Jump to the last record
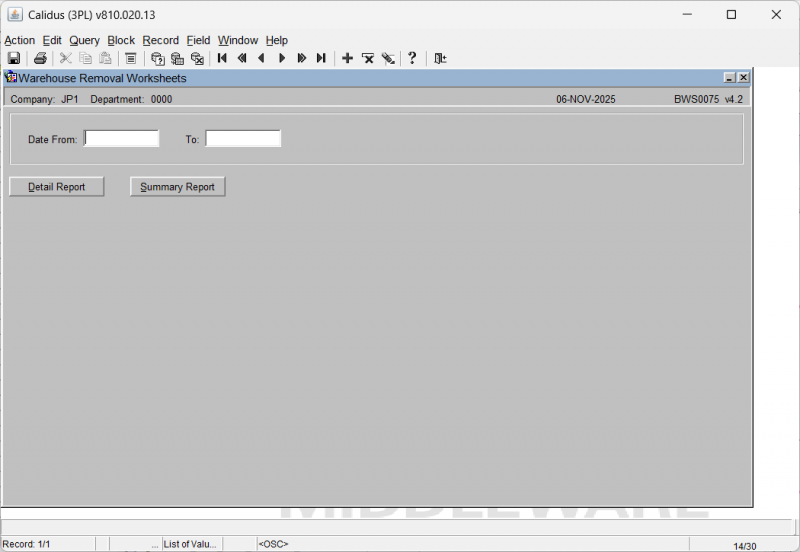Screen dimensions: 800x552 point(321,58)
